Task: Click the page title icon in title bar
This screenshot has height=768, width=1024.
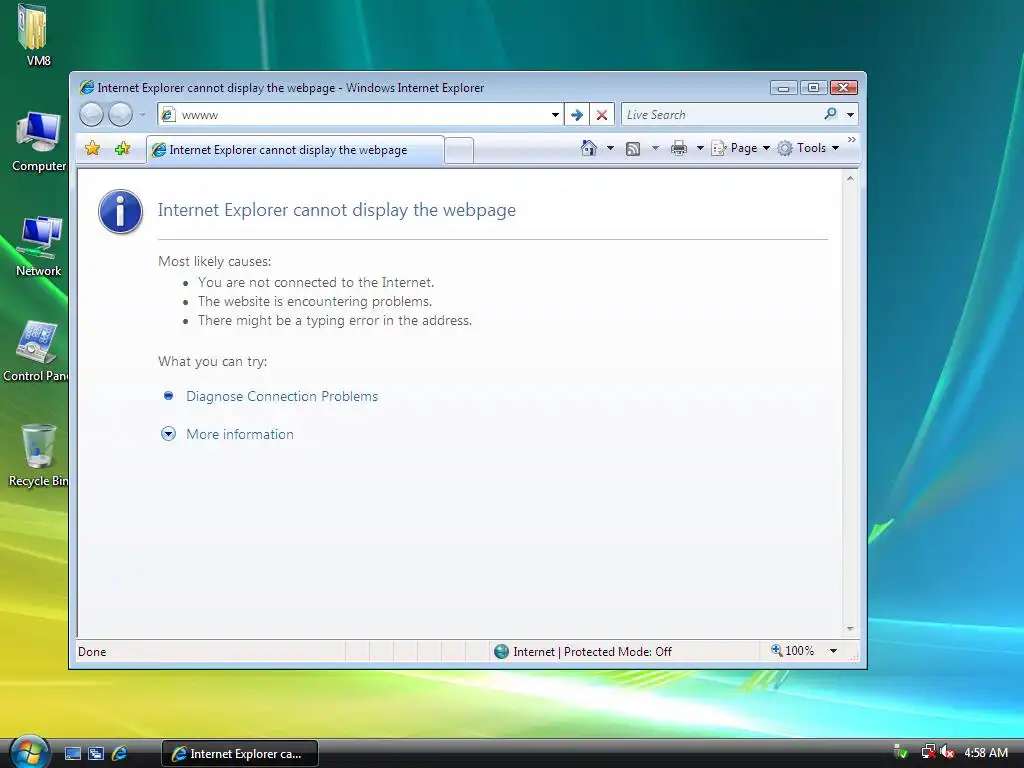Action: click(x=86, y=88)
